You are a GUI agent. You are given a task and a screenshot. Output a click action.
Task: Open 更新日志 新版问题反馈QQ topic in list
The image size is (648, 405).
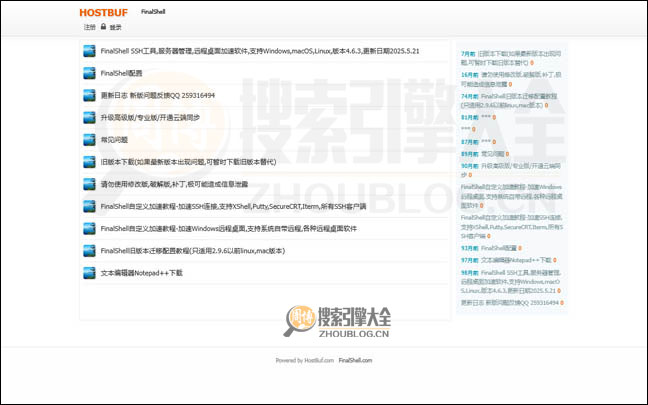[x=158, y=95]
